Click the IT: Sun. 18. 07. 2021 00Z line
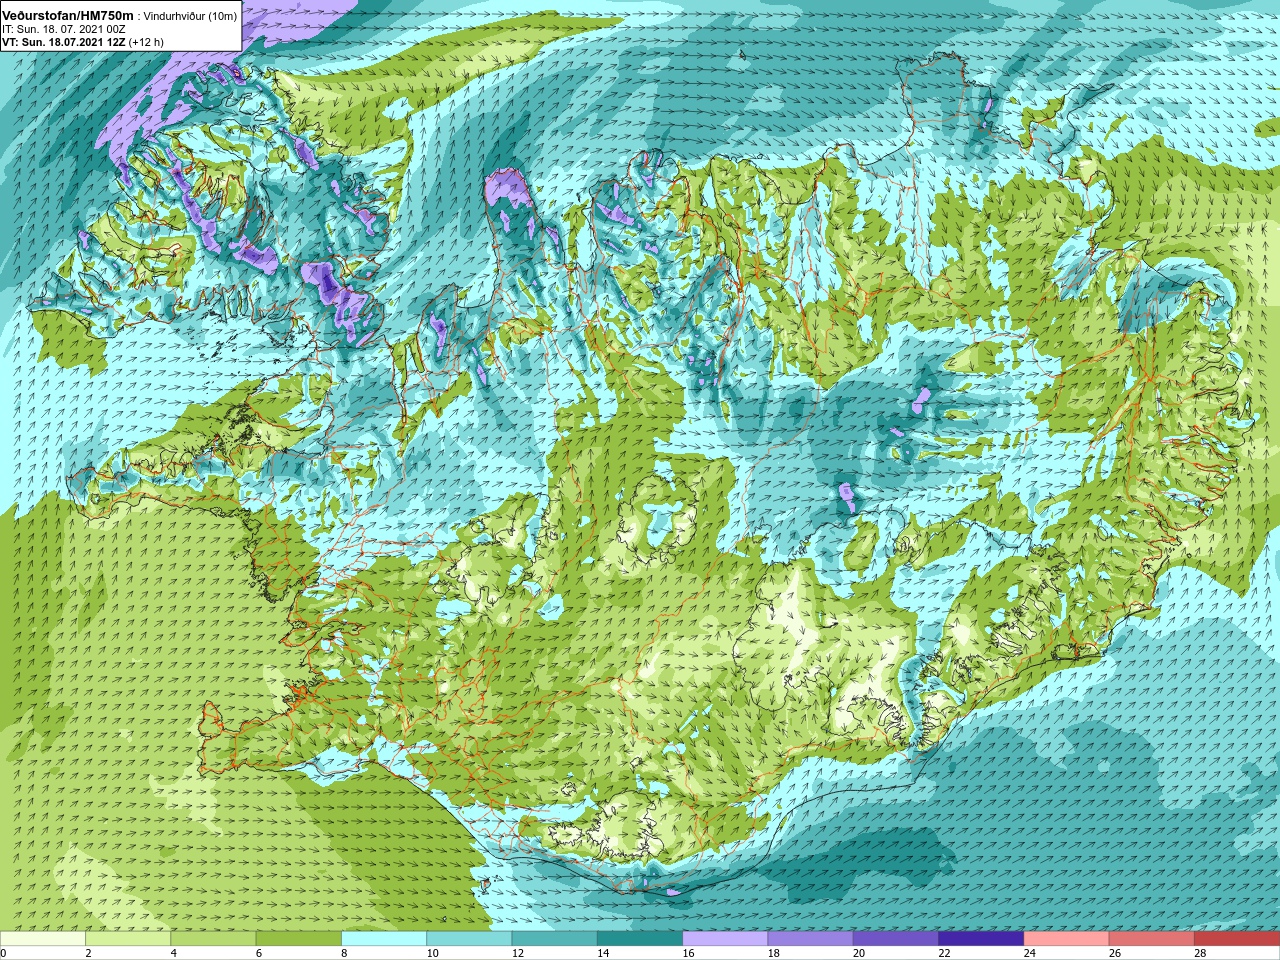Image resolution: width=1280 pixels, height=960 pixels. coord(63,29)
